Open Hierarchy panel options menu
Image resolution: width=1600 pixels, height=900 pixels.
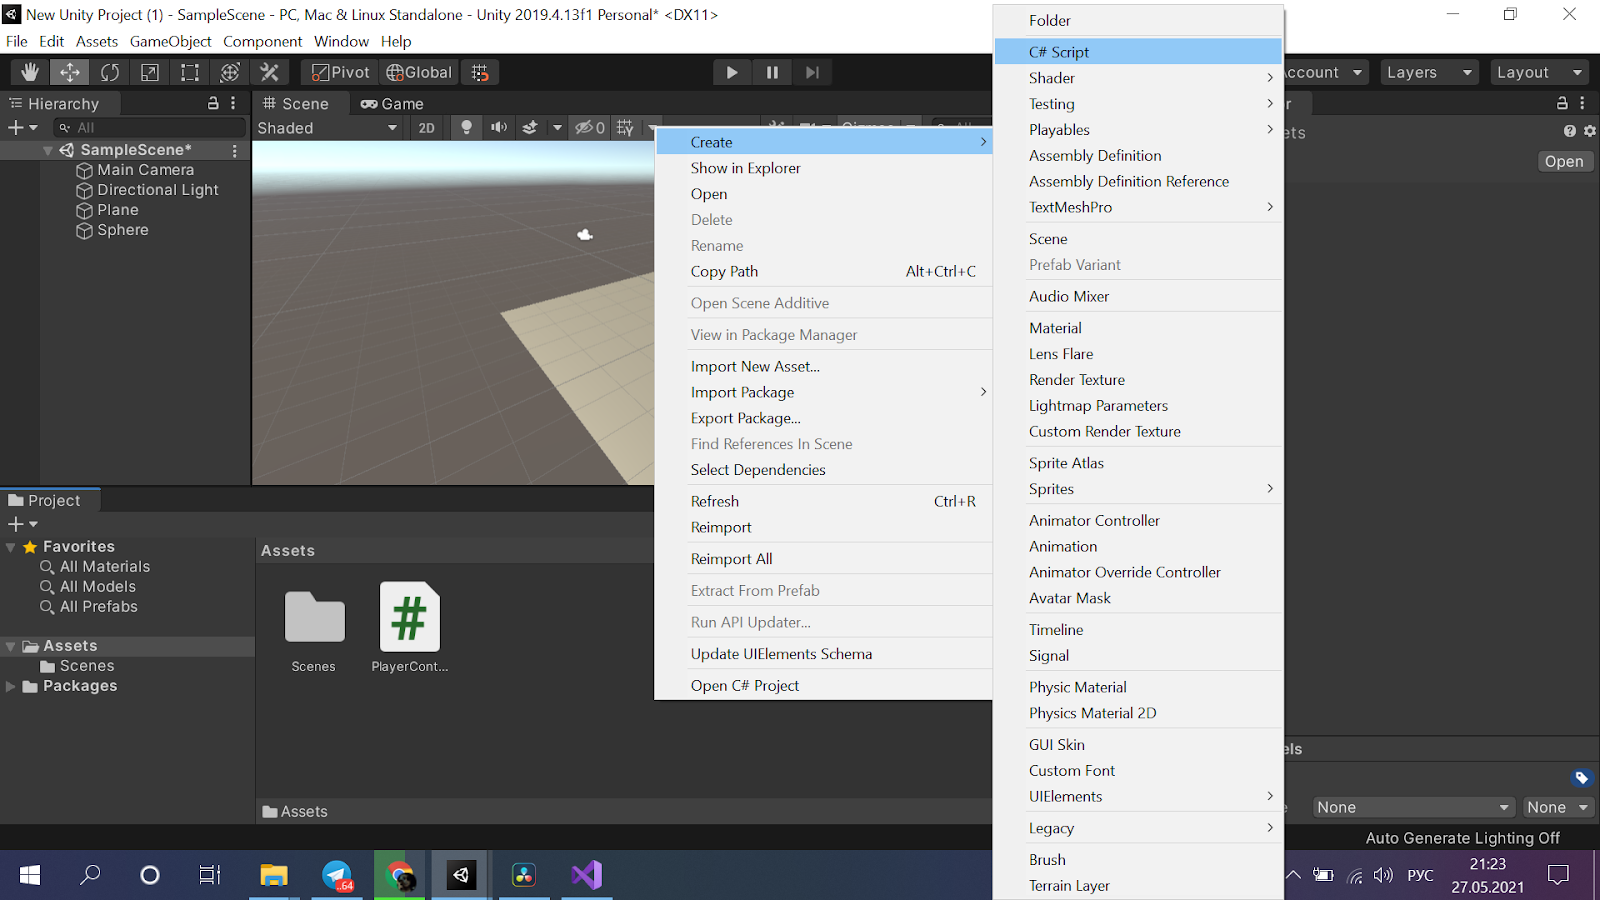pos(233,103)
